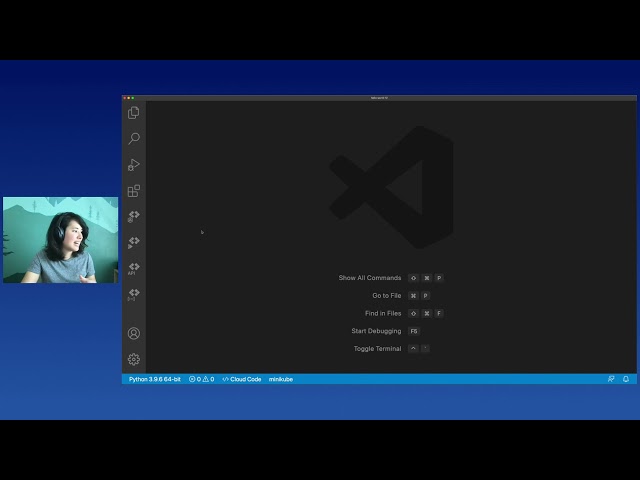This screenshot has height=480, width=640.
Task: Click the Find in Files label
Action: [383, 313]
